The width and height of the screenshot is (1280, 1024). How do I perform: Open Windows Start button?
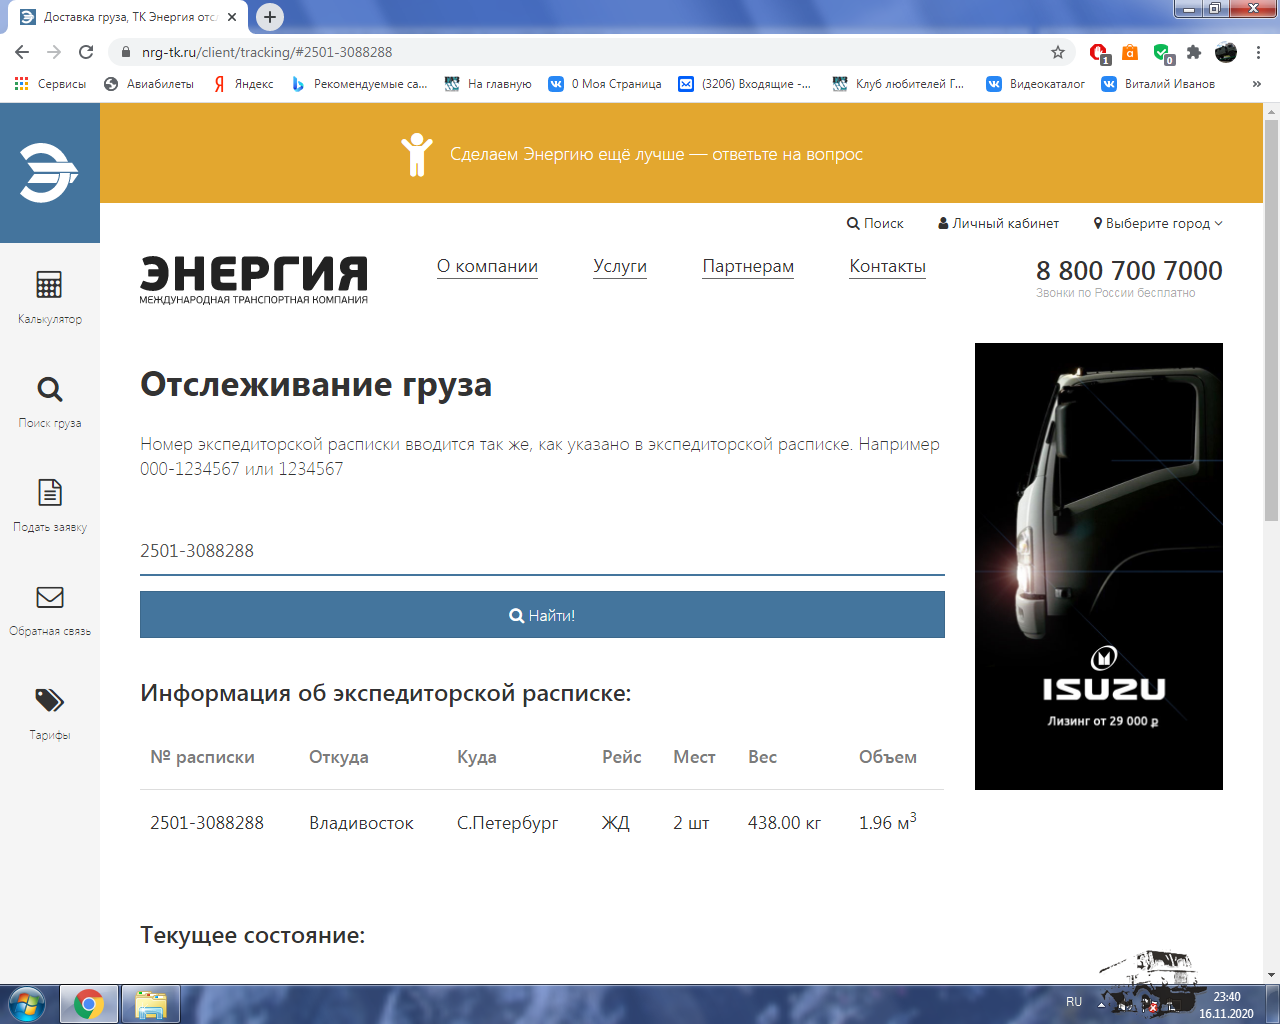pos(27,1003)
